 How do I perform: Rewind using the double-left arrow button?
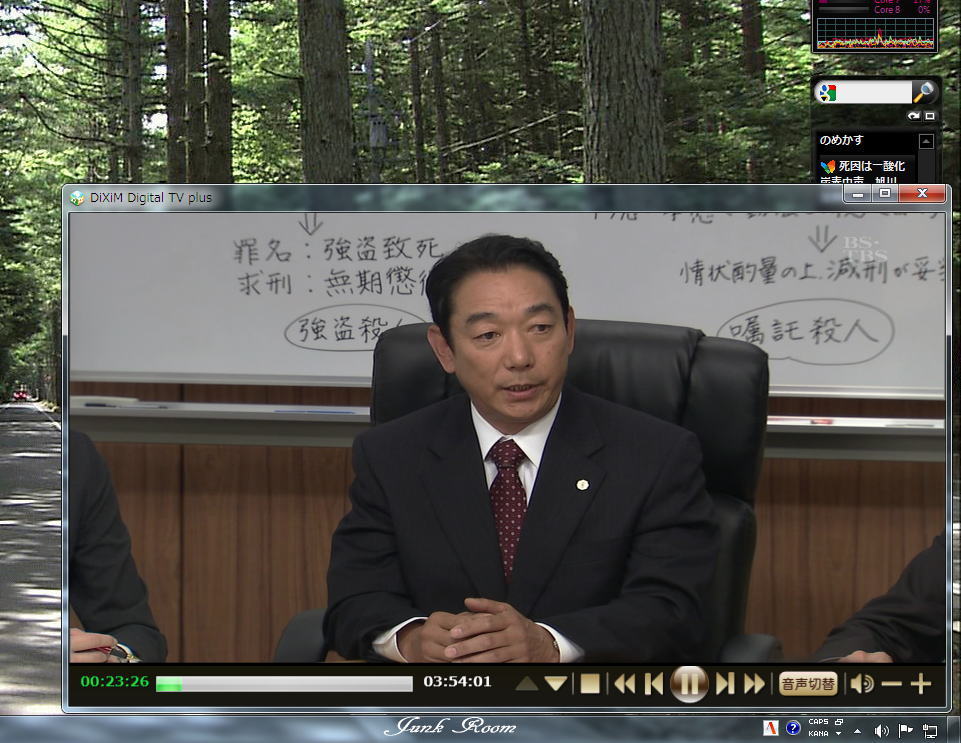(x=625, y=684)
